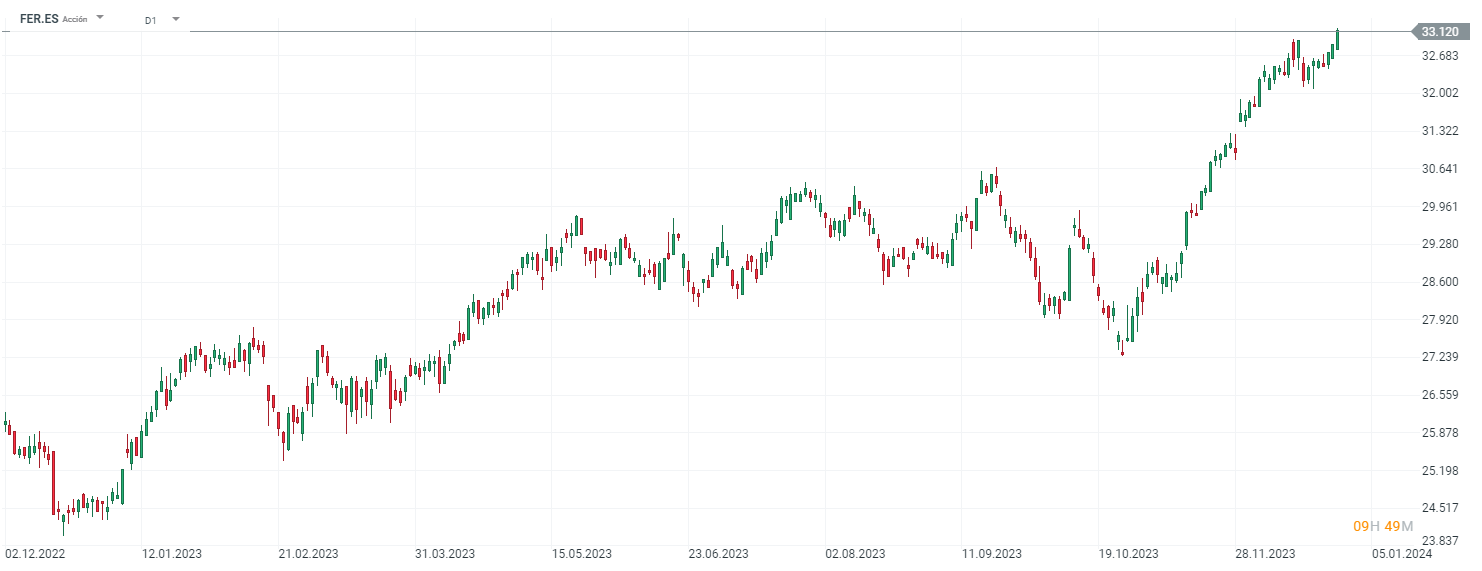
Task: Click the 09H 49M candle countdown timer
Action: pos(1383,526)
